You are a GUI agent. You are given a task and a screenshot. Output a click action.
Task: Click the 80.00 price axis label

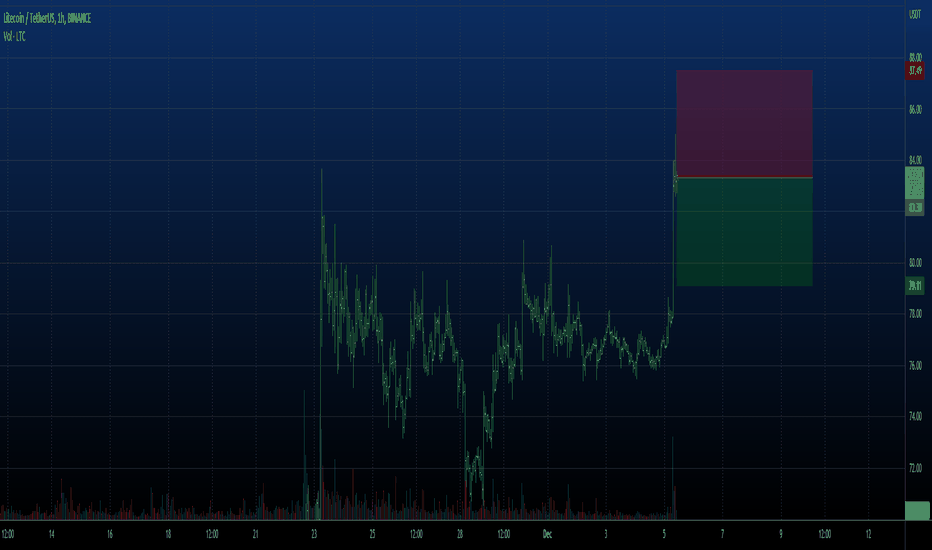click(x=915, y=263)
